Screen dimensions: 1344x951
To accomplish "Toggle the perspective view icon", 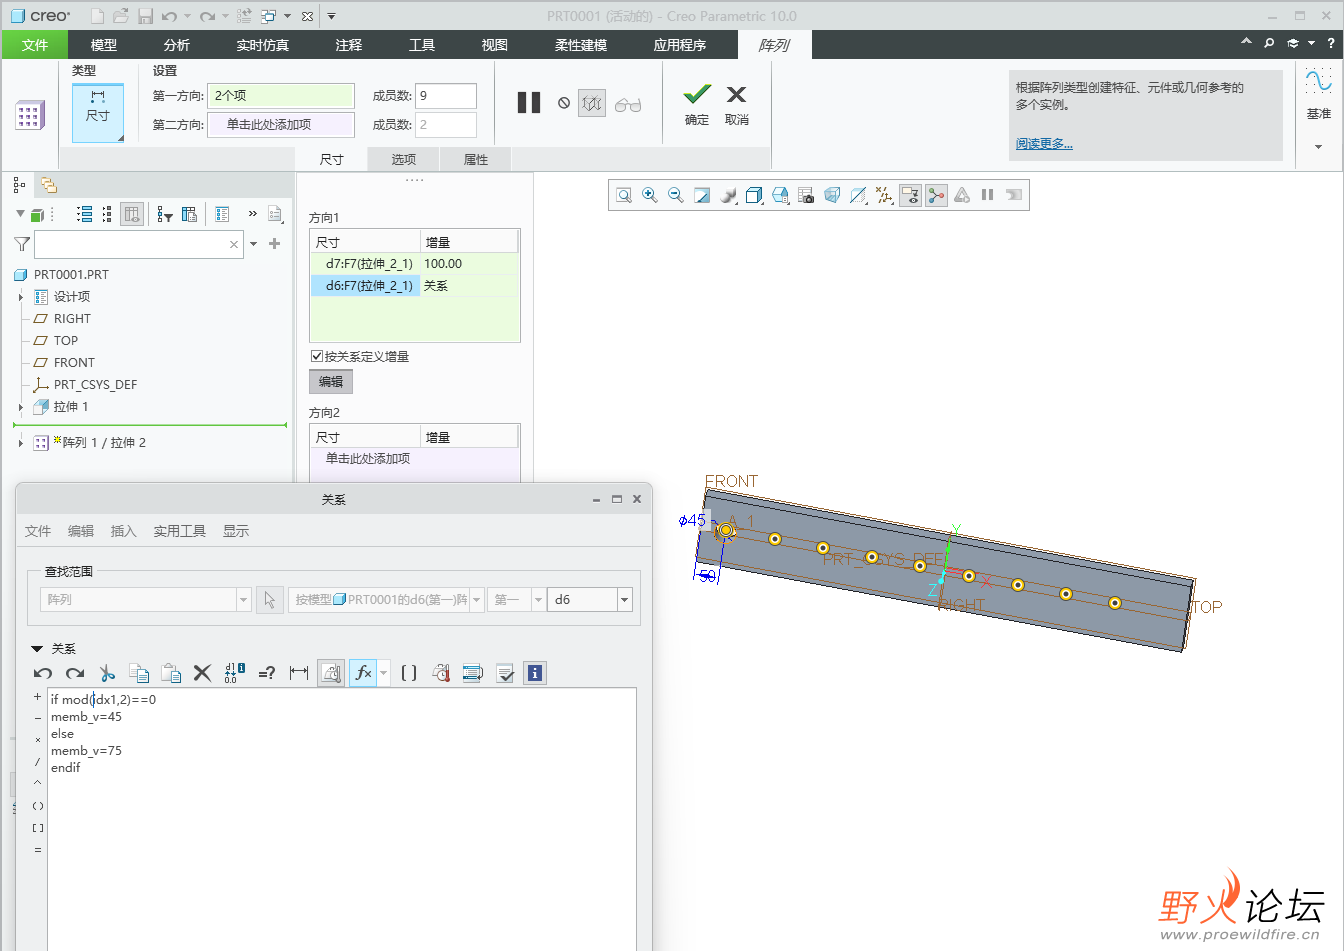I will tap(832, 195).
